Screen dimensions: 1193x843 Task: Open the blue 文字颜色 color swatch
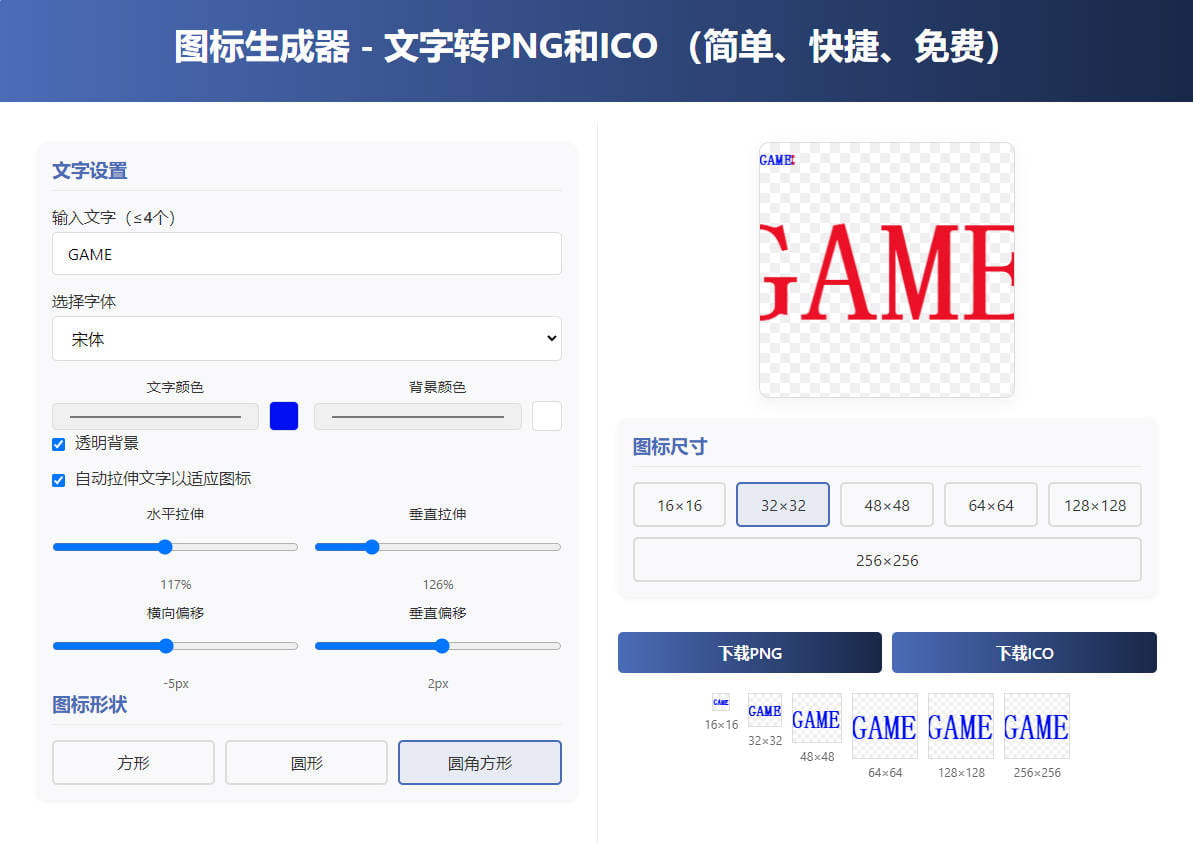[284, 416]
